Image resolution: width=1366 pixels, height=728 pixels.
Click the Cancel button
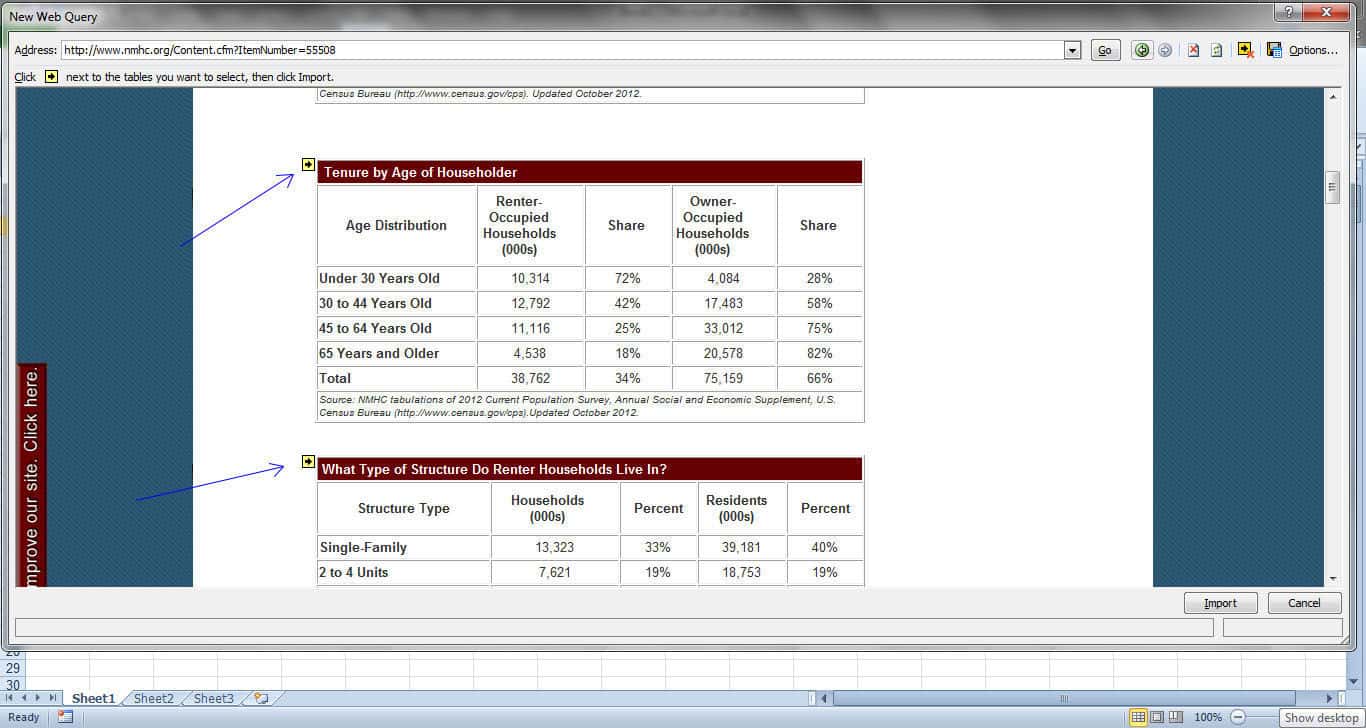[x=1304, y=603]
